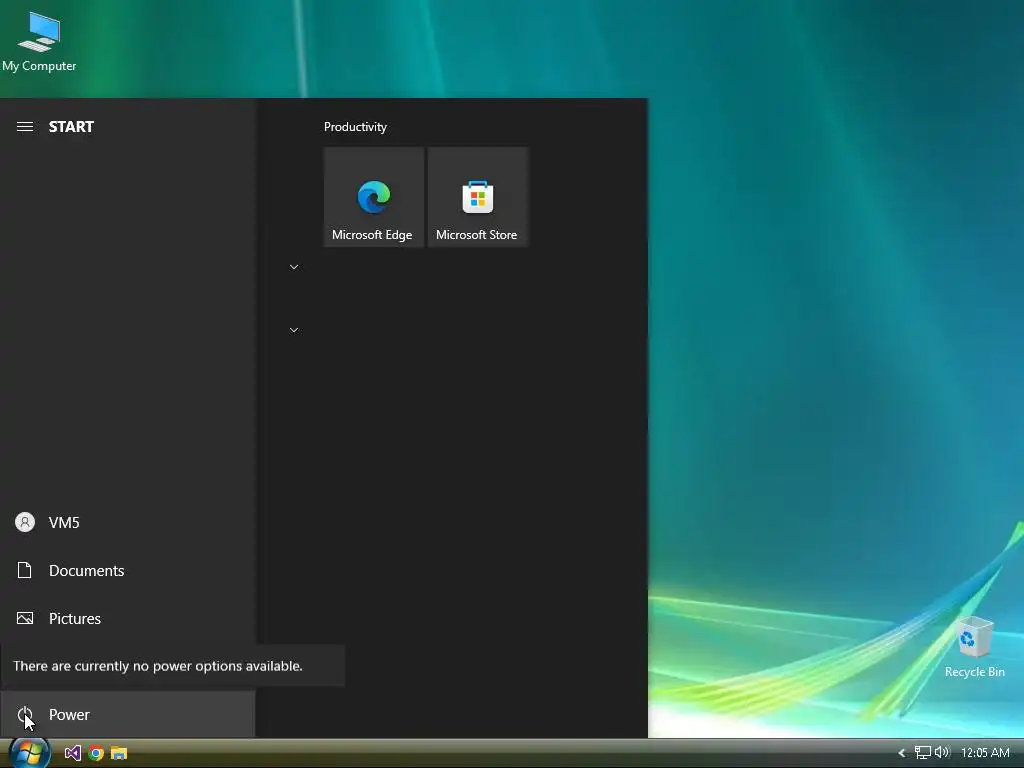This screenshot has width=1024, height=768.
Task: Click the 12:05 AM clock
Action: coord(985,753)
